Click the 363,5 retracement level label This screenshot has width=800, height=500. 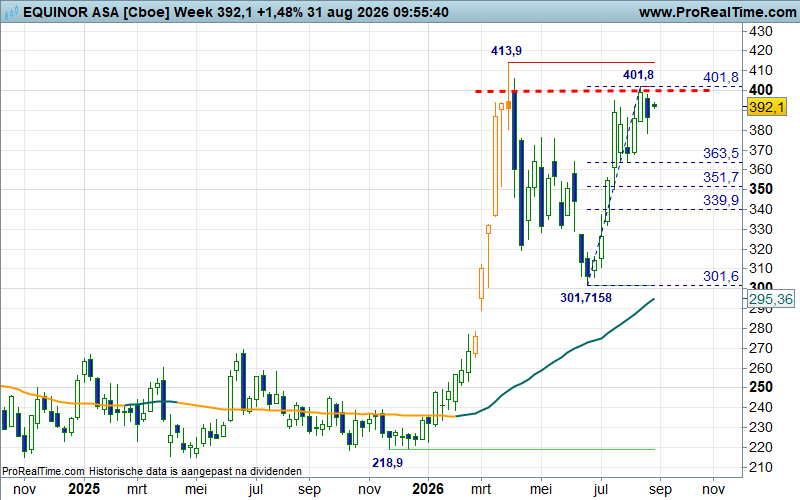click(720, 153)
